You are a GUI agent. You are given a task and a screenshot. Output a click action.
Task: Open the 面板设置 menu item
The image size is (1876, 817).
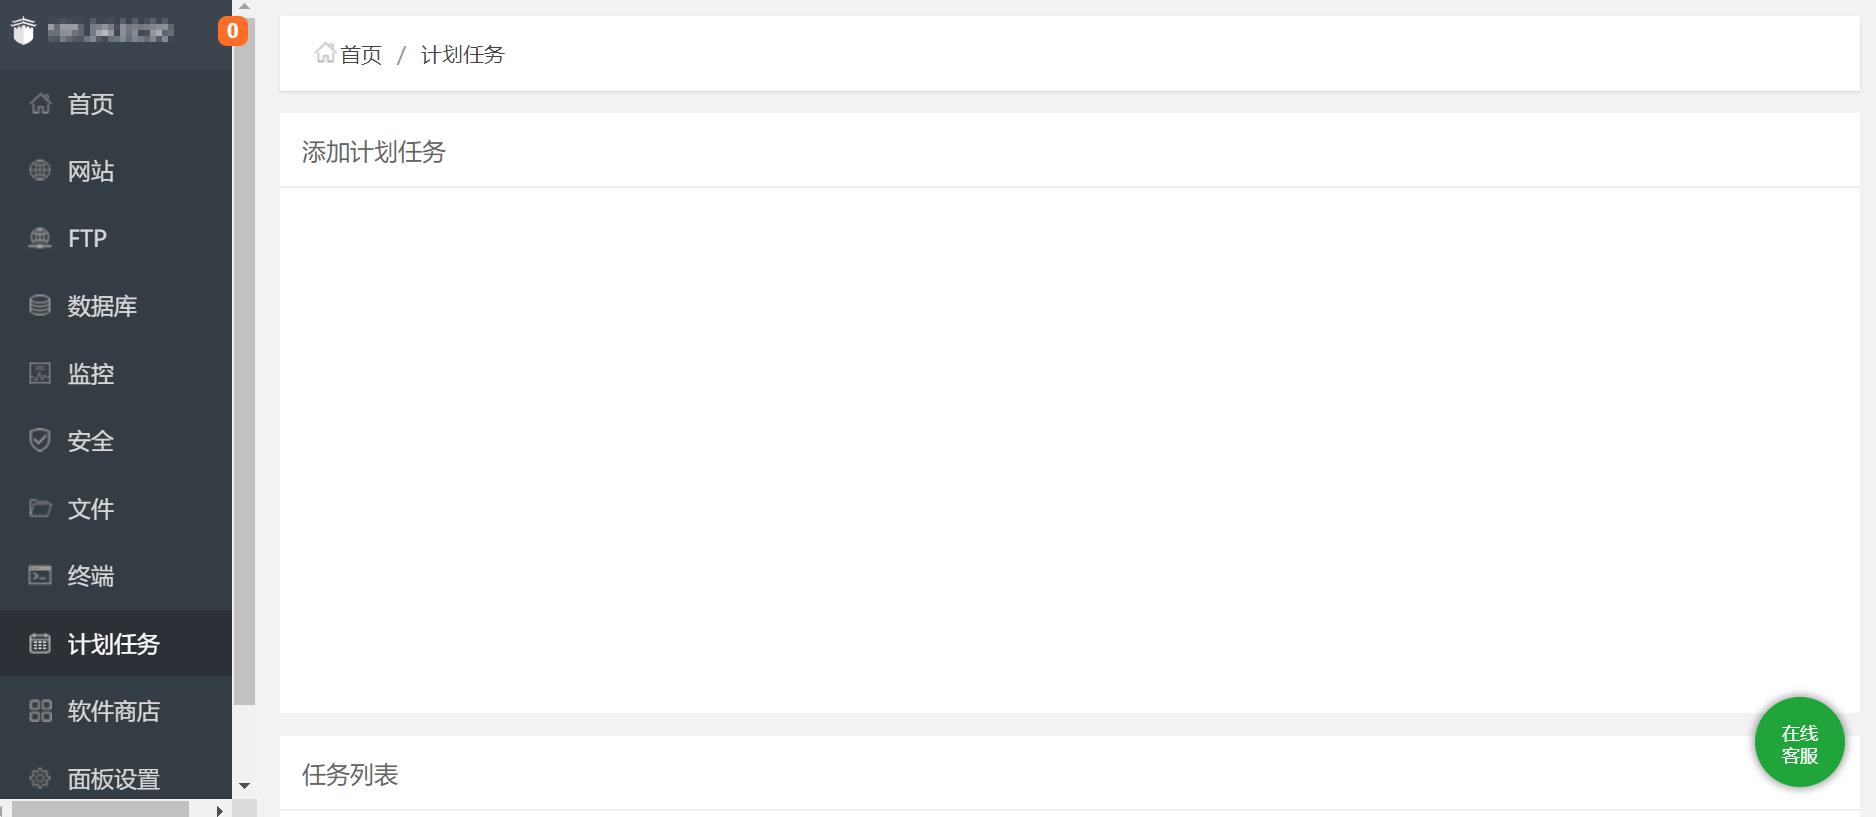(x=116, y=778)
